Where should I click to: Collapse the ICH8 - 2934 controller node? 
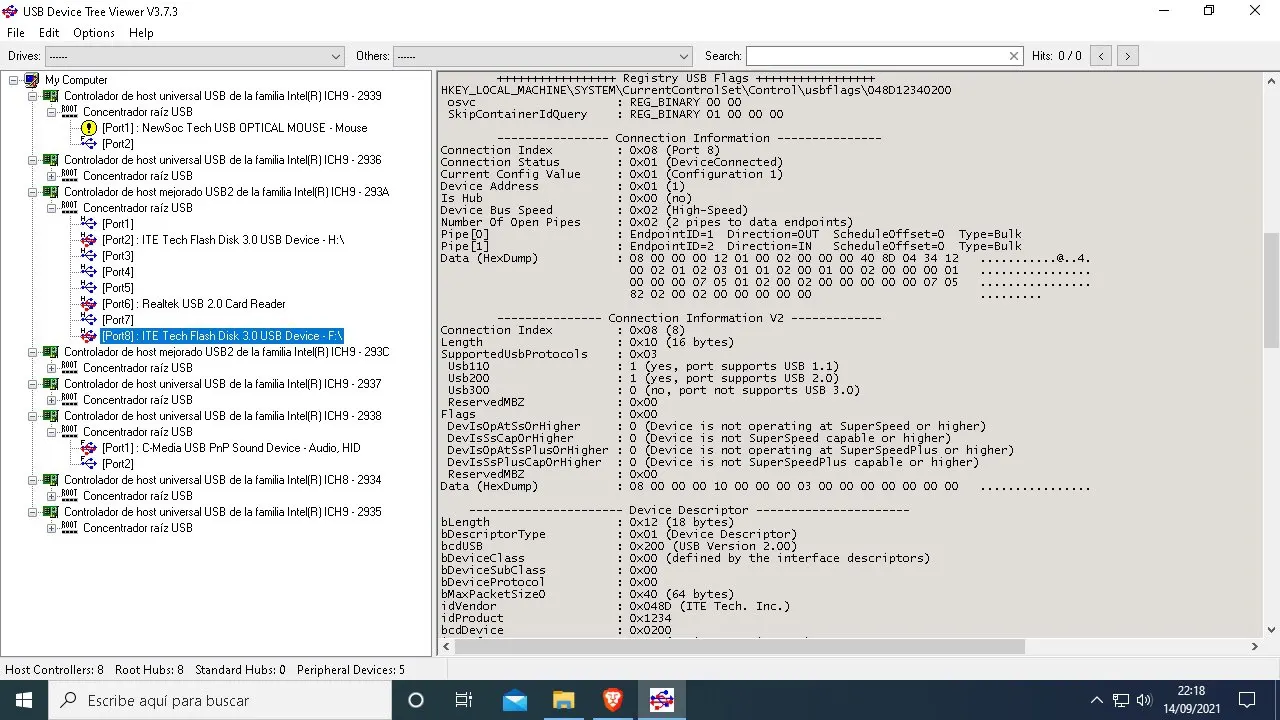point(33,480)
